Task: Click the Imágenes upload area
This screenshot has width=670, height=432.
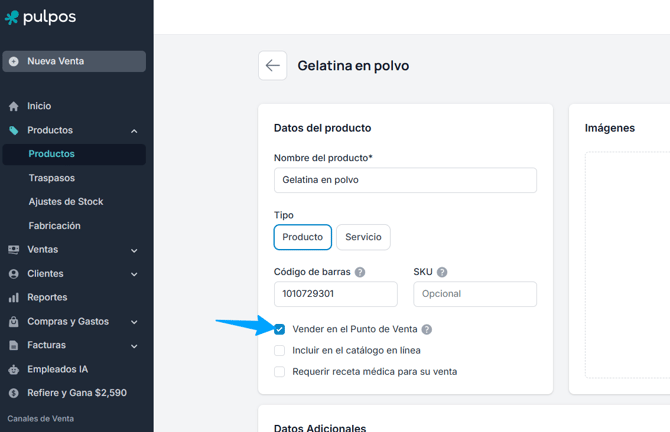Action: coord(627,265)
